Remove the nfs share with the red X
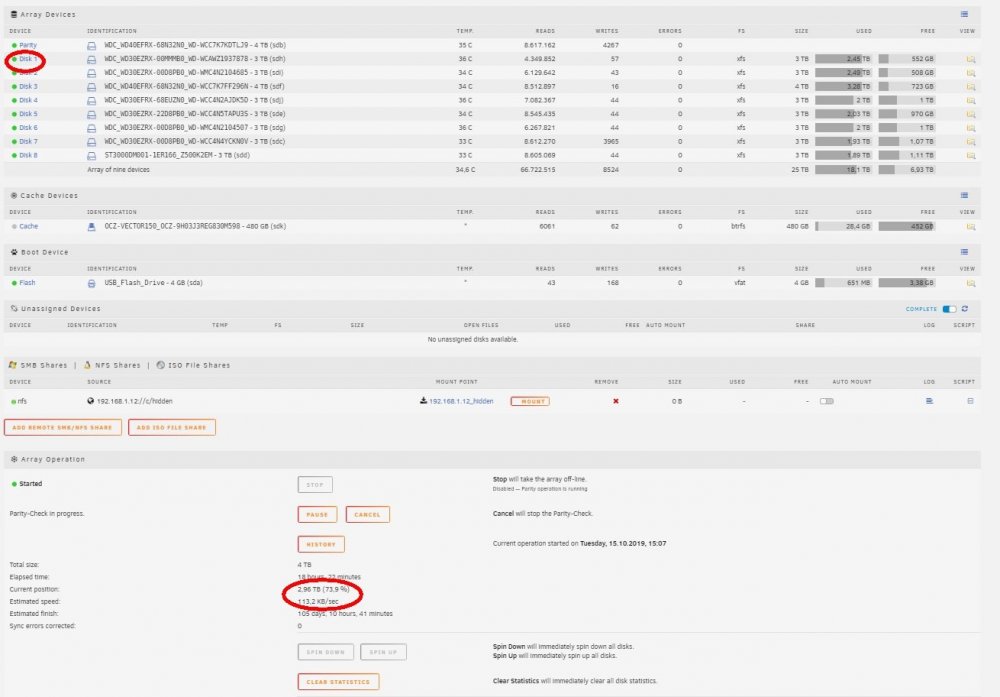1000x697 pixels. tap(615, 401)
